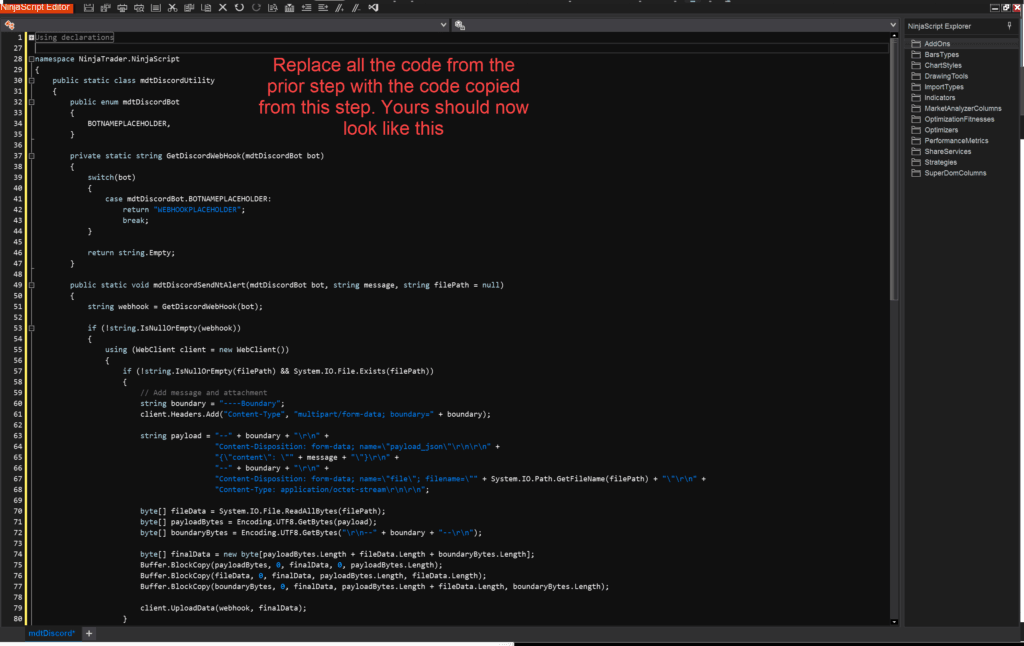The height and width of the screenshot is (646, 1024).
Task: Open the Indicators folder
Action: point(939,98)
